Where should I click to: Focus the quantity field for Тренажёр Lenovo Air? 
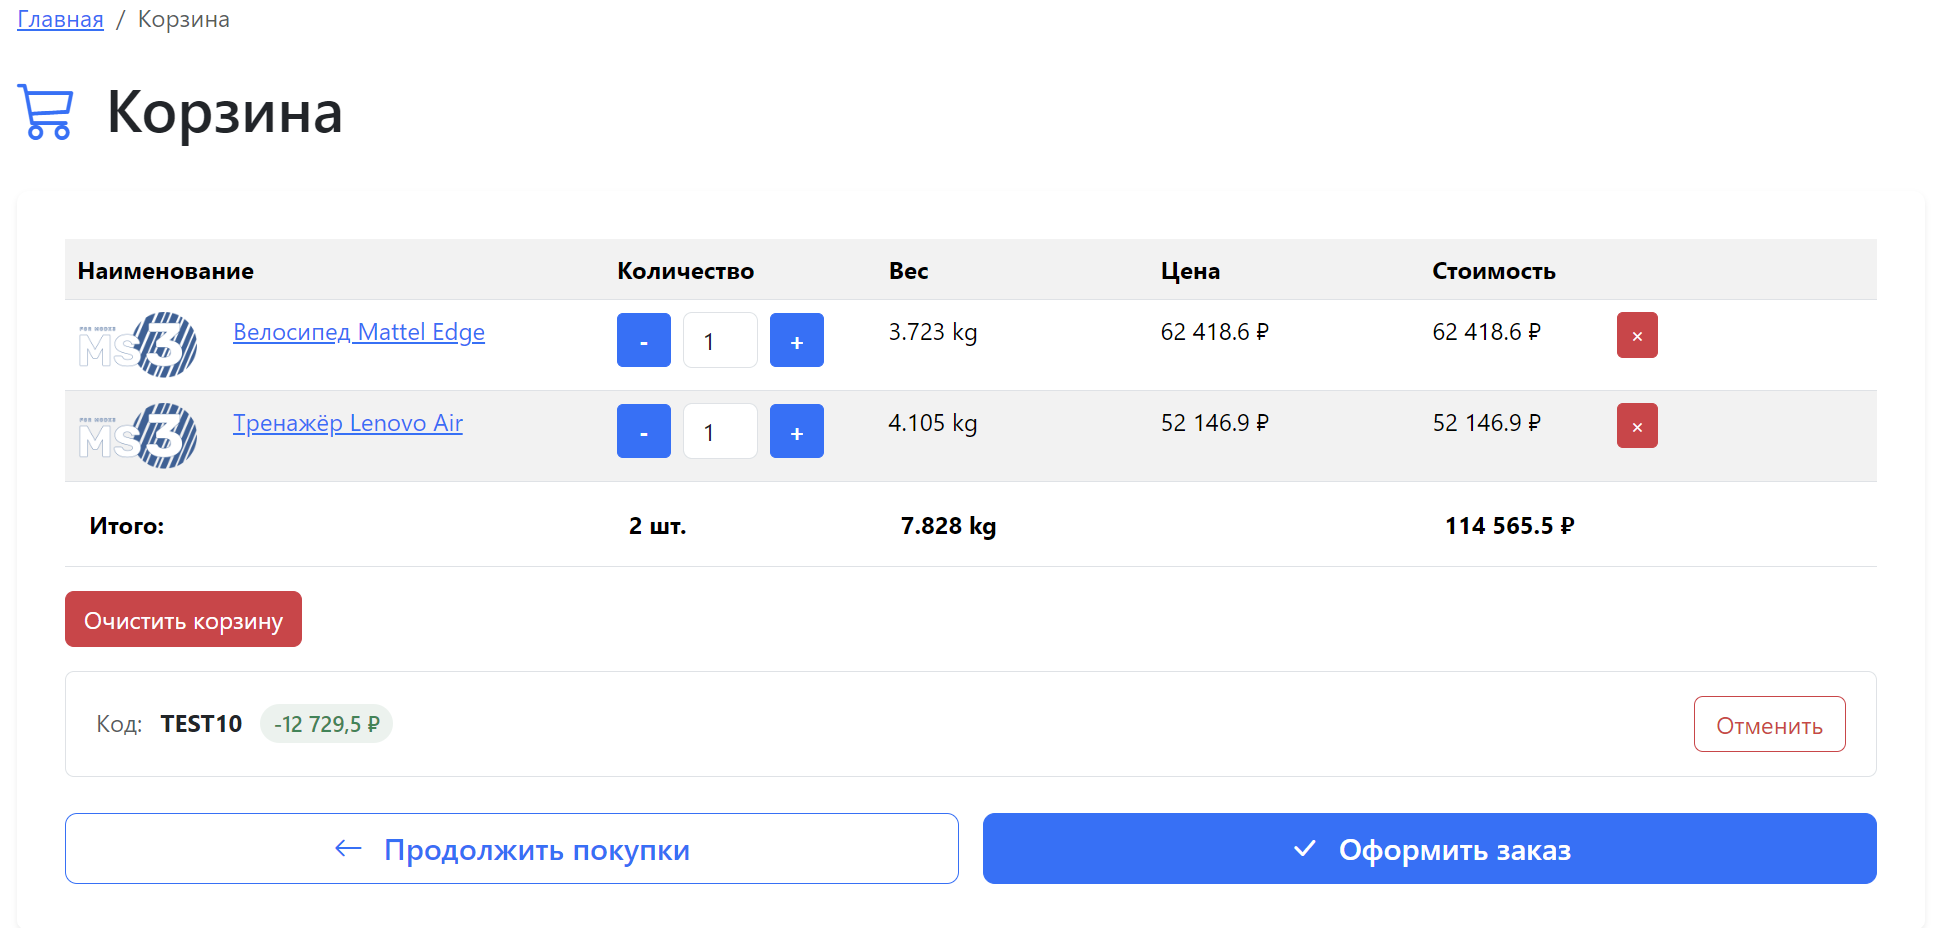tap(719, 432)
